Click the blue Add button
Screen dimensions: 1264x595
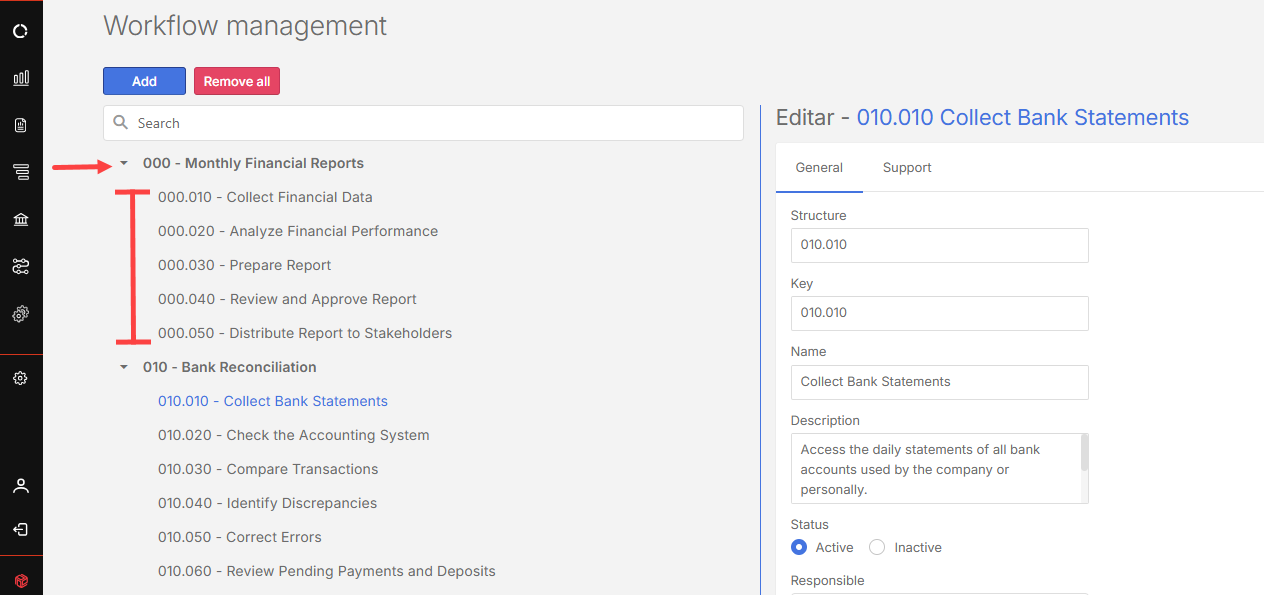point(144,81)
